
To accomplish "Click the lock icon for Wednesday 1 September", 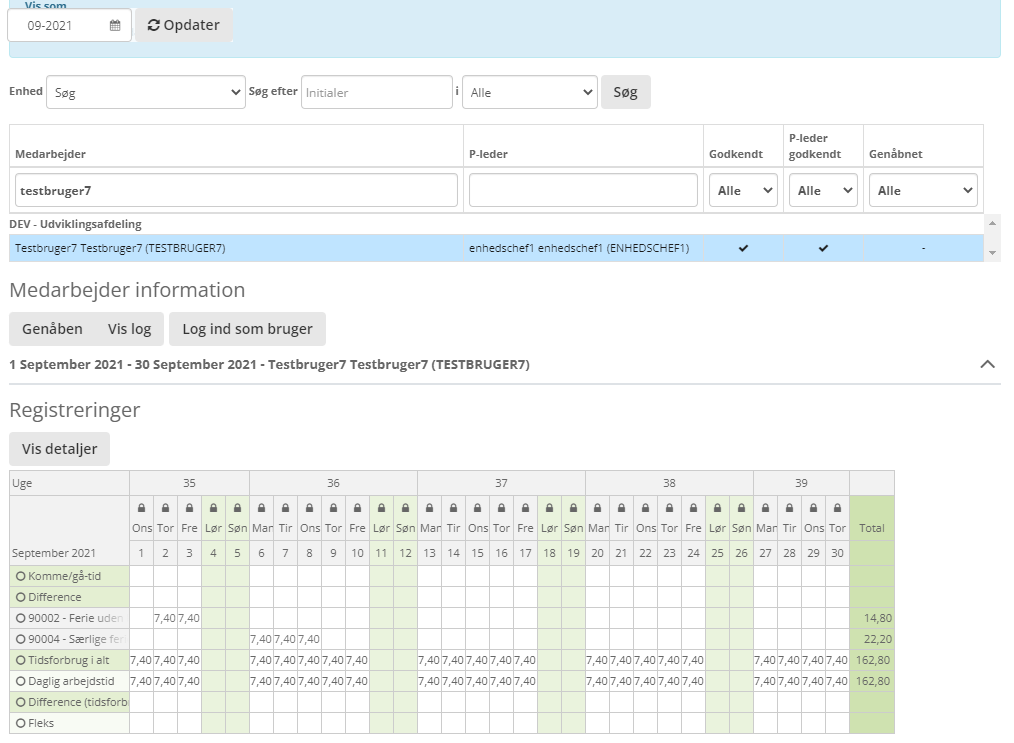I will [141, 508].
